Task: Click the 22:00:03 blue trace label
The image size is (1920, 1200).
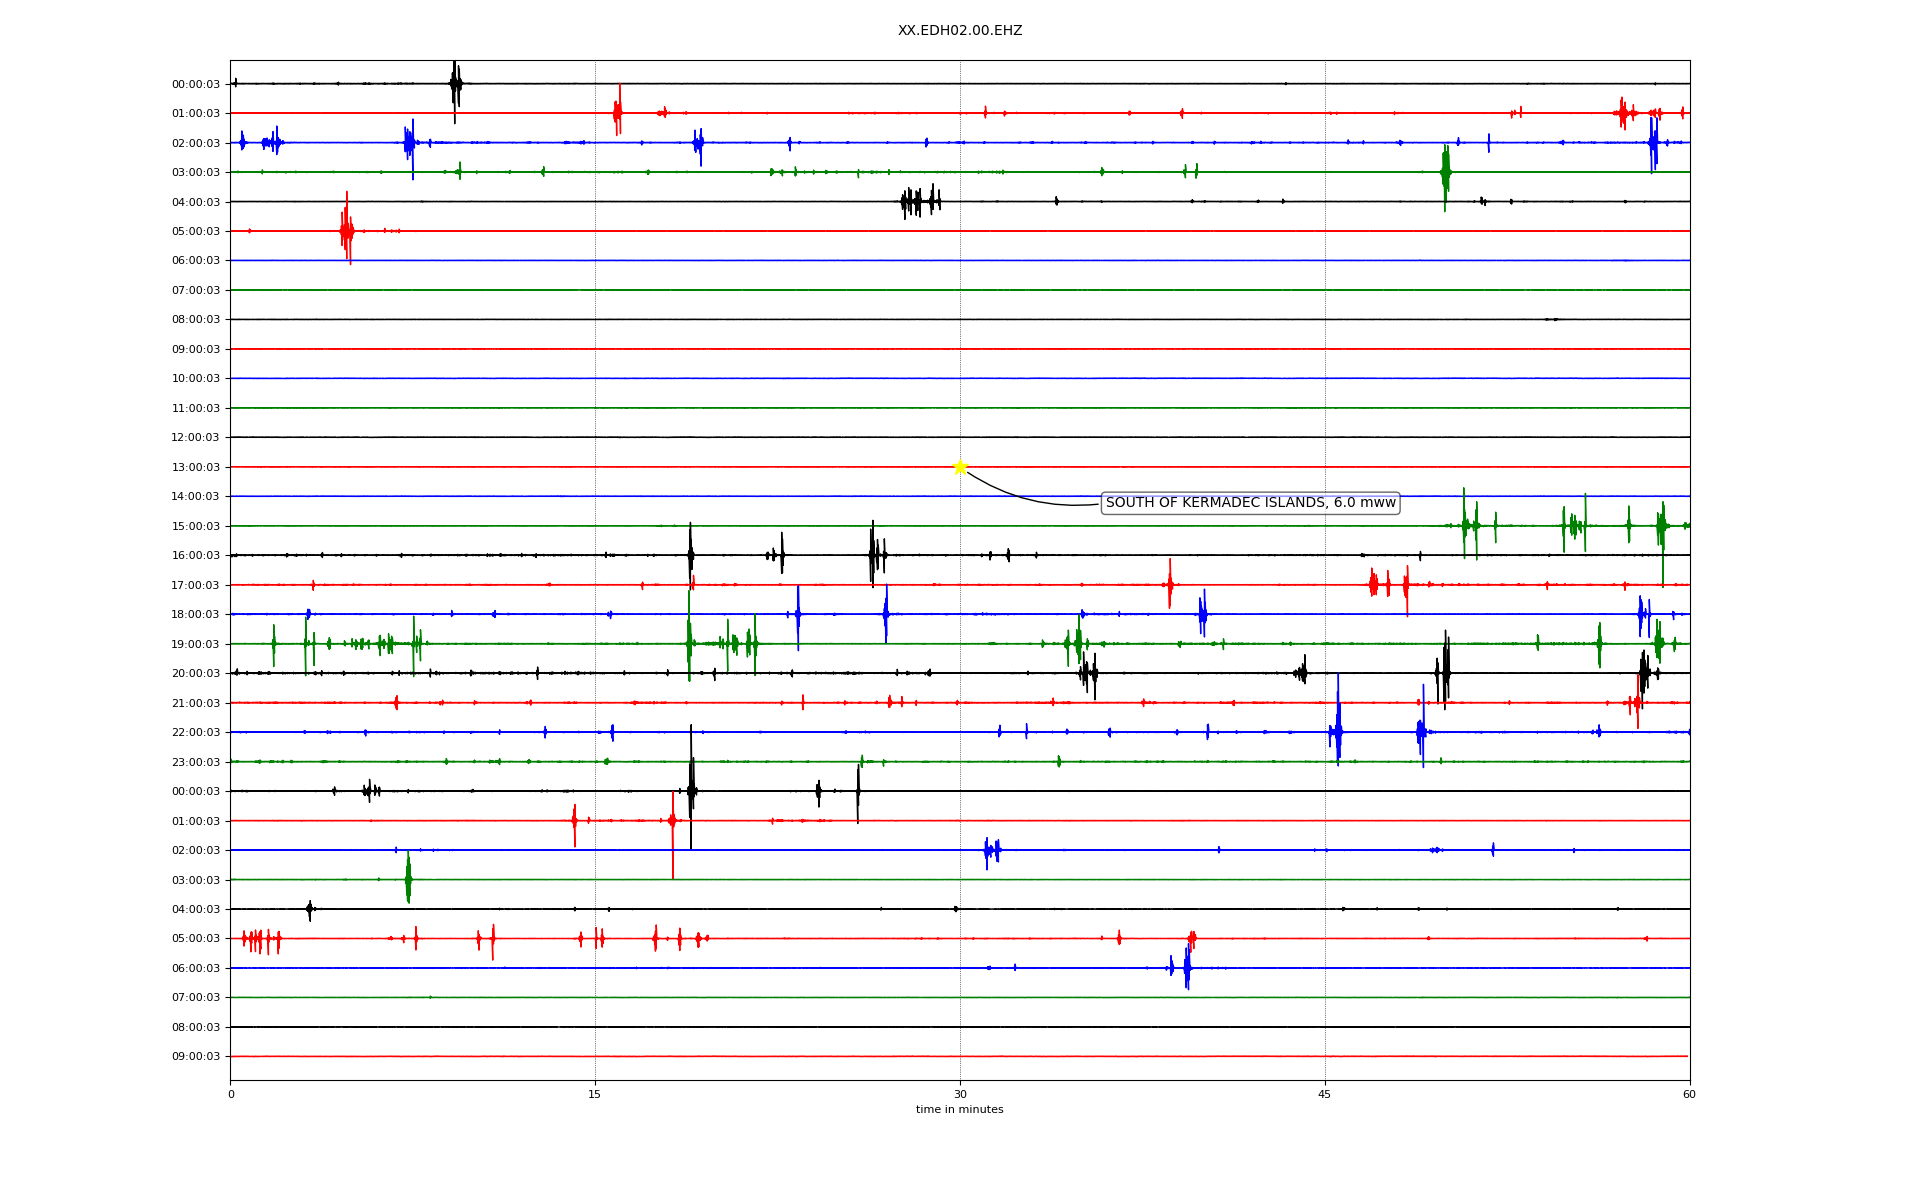Action: 195,733
